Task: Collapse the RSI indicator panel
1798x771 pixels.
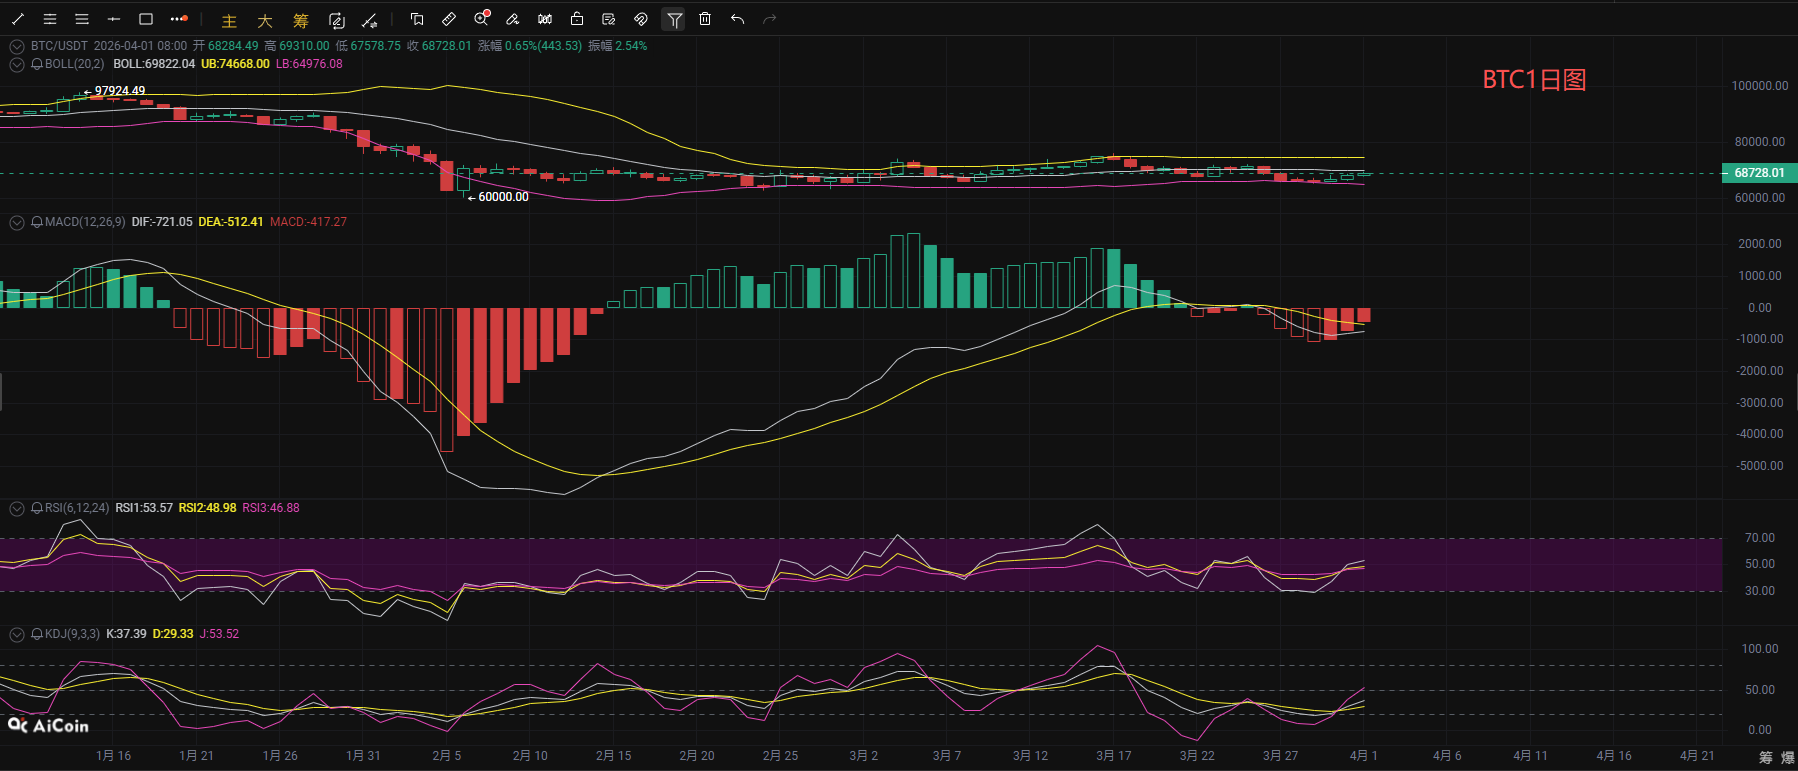Action: pyautogui.click(x=17, y=508)
